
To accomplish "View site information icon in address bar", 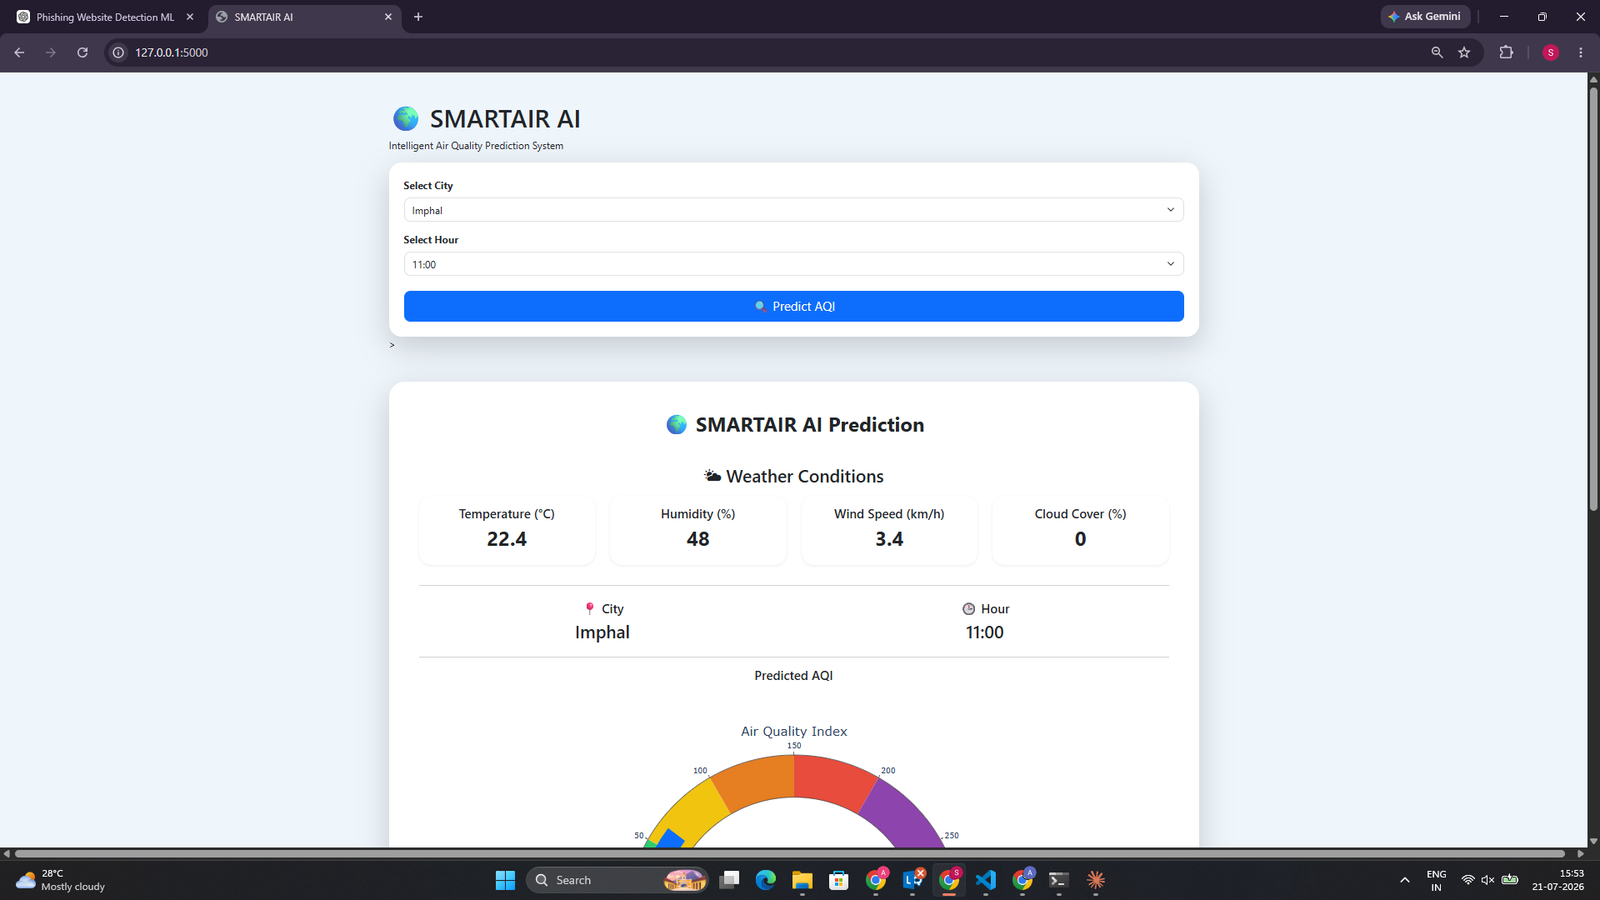I will tap(118, 52).
